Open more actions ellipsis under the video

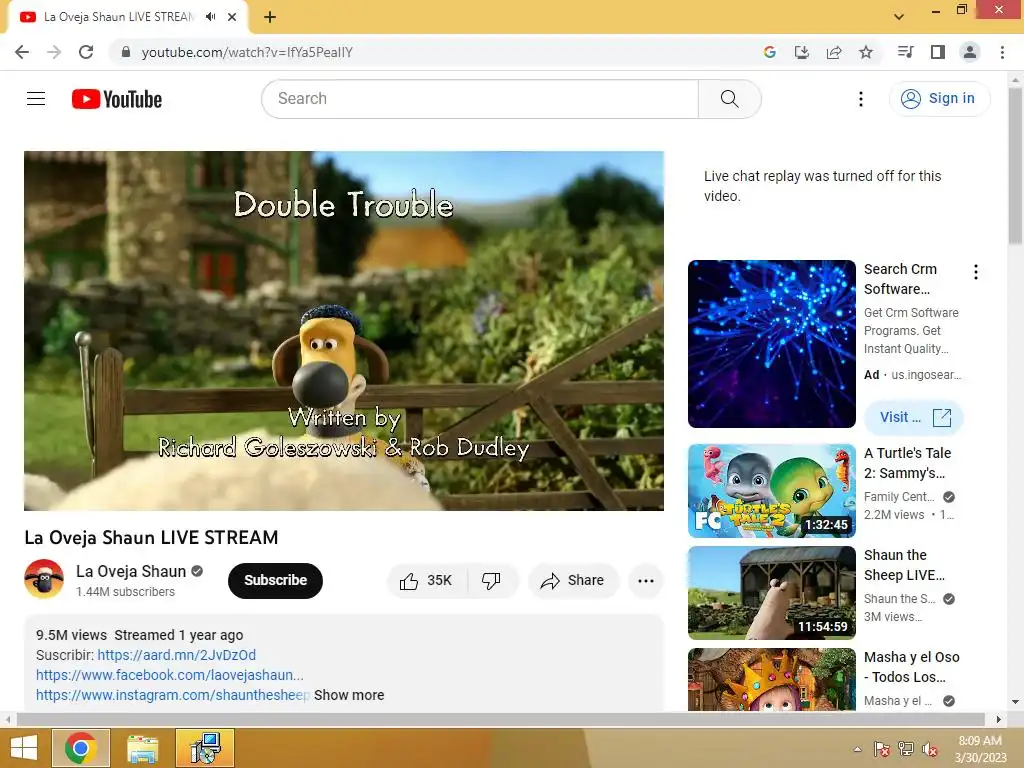(646, 581)
